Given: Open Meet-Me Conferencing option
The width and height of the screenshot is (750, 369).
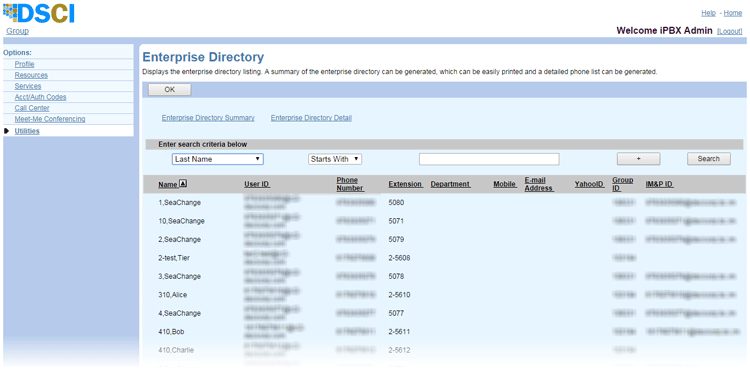Looking at the screenshot, I should point(50,119).
